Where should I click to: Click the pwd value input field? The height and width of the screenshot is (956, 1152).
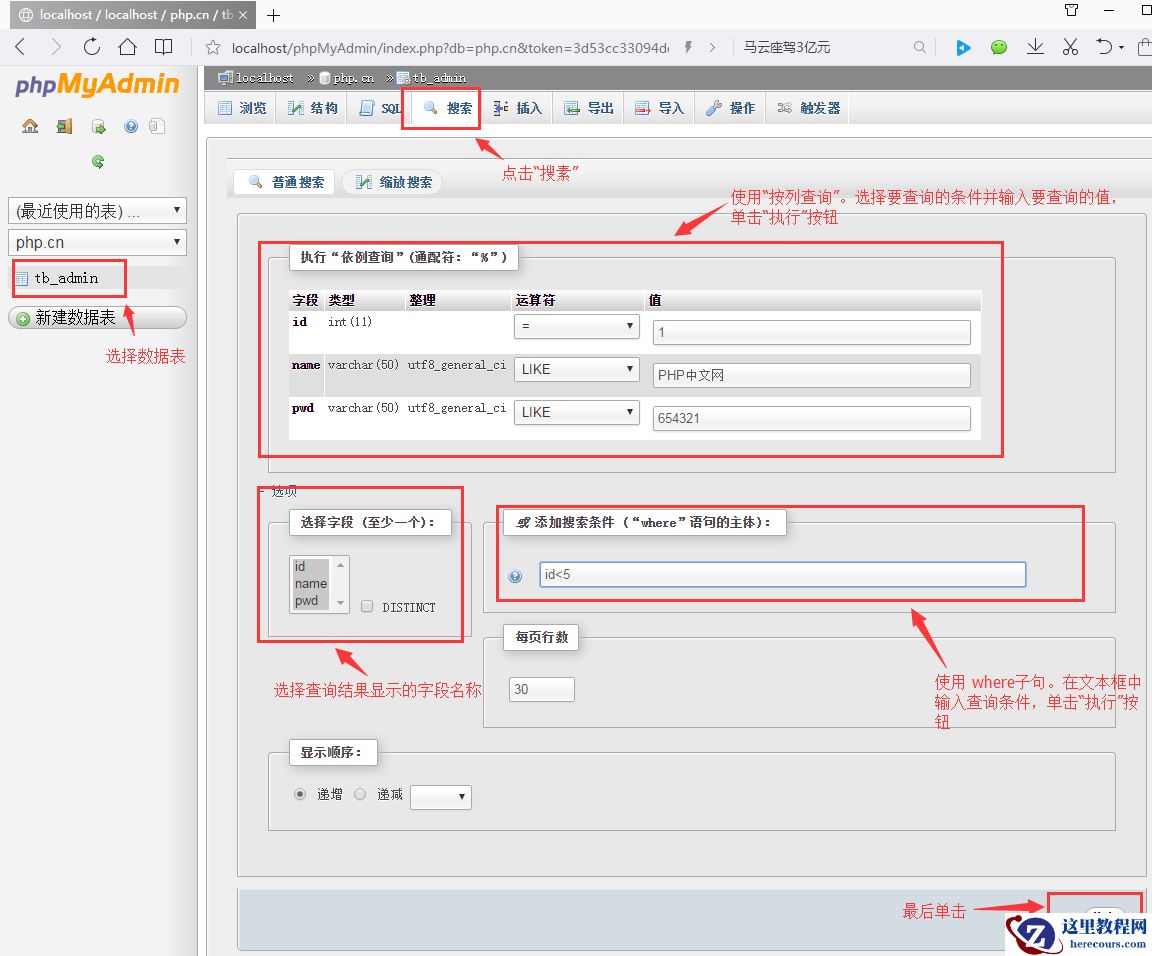[811, 418]
